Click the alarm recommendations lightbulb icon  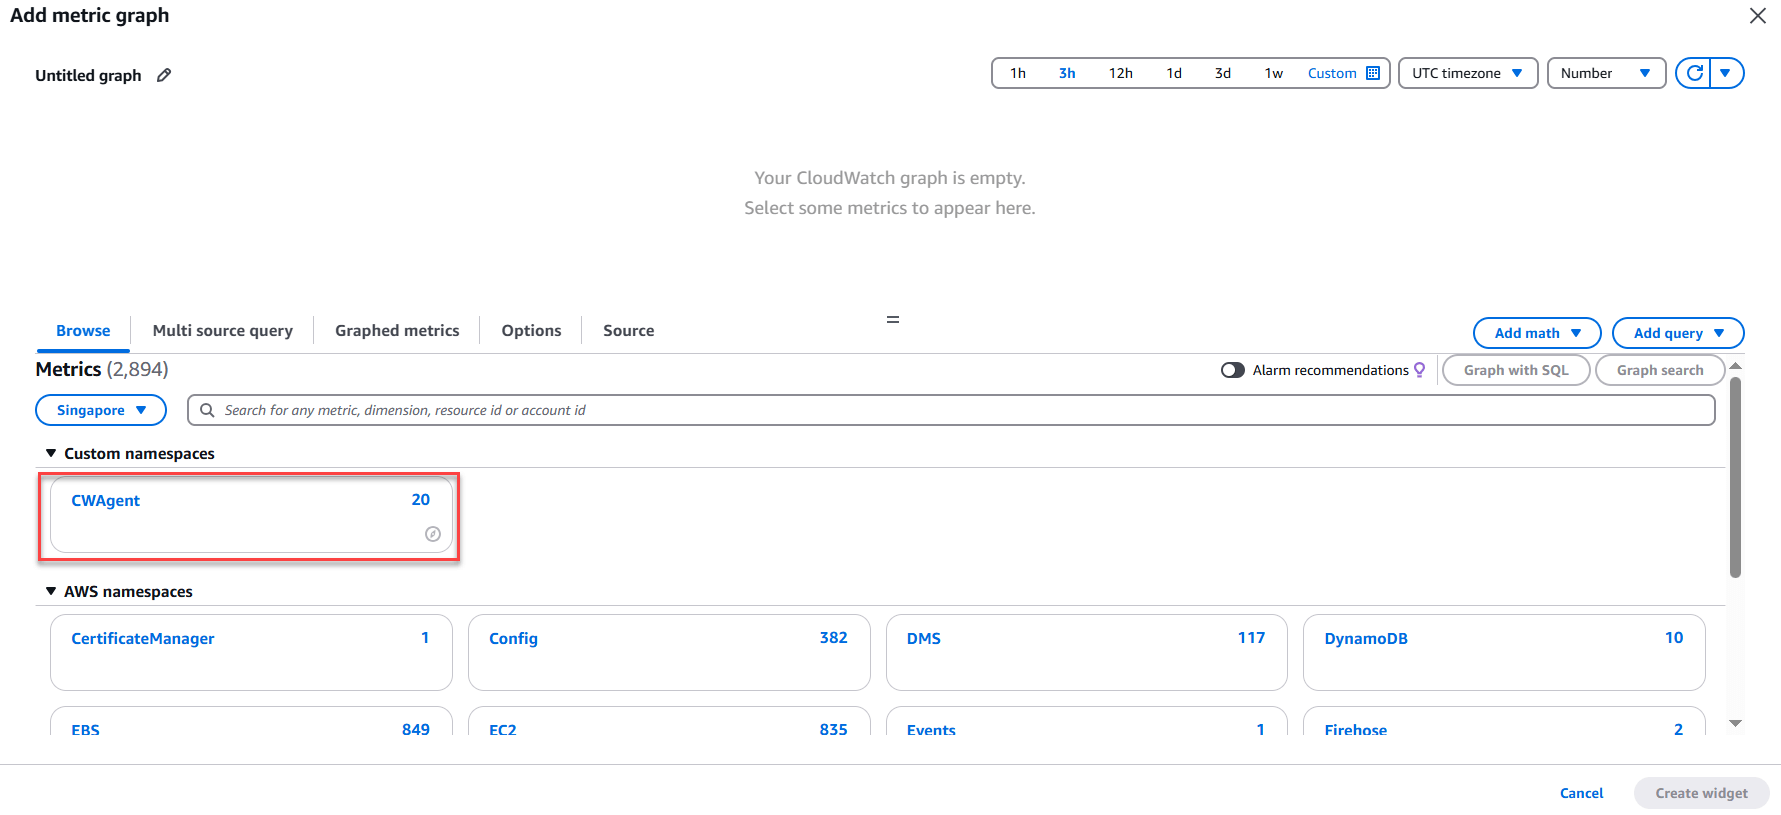[x=1419, y=370]
